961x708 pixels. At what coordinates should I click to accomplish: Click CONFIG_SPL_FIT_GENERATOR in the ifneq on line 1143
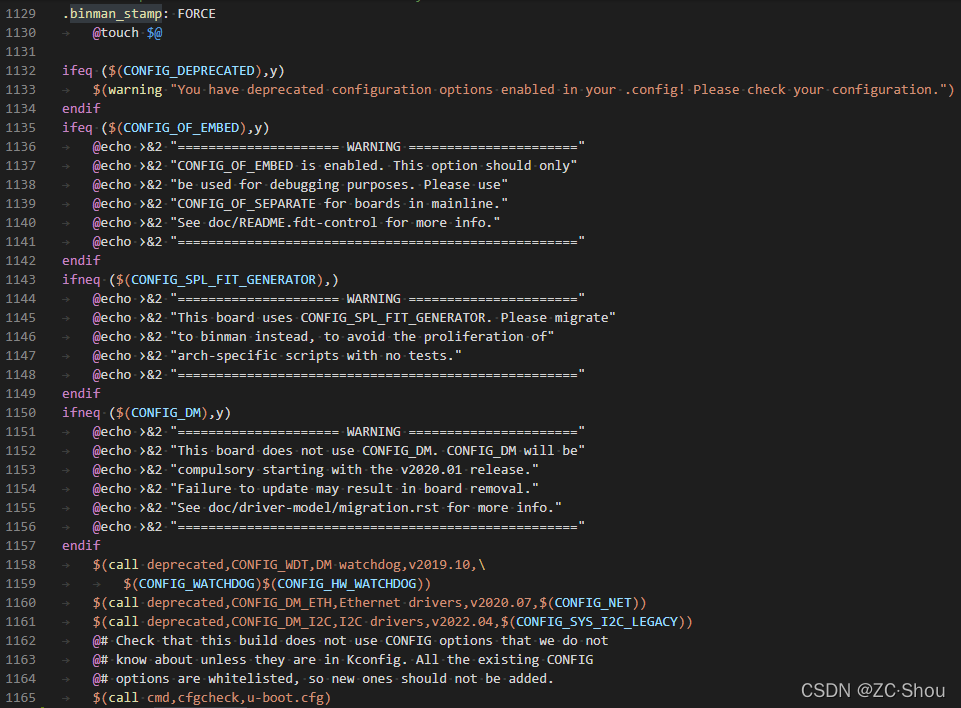click(223, 280)
